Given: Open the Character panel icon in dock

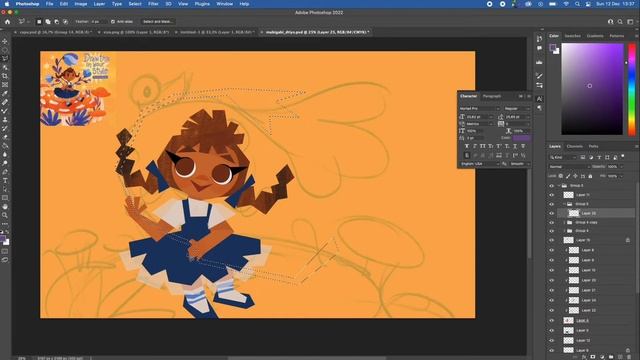Looking at the screenshot, I should 539,99.
